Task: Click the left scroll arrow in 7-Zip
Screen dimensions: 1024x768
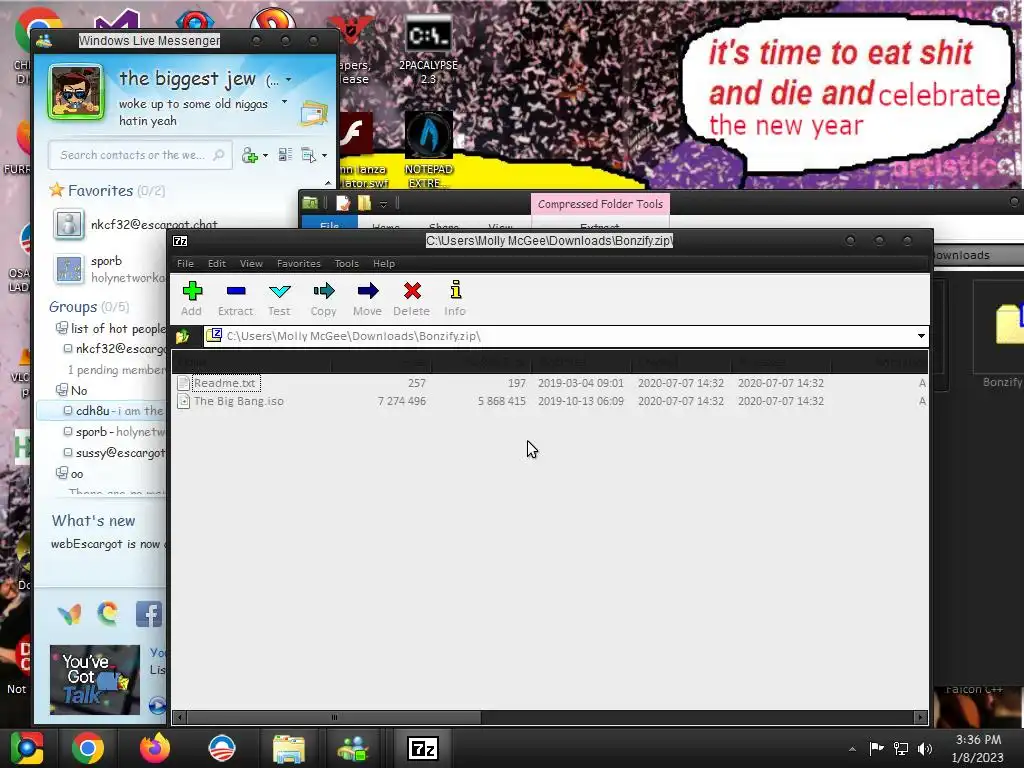Action: (180, 717)
